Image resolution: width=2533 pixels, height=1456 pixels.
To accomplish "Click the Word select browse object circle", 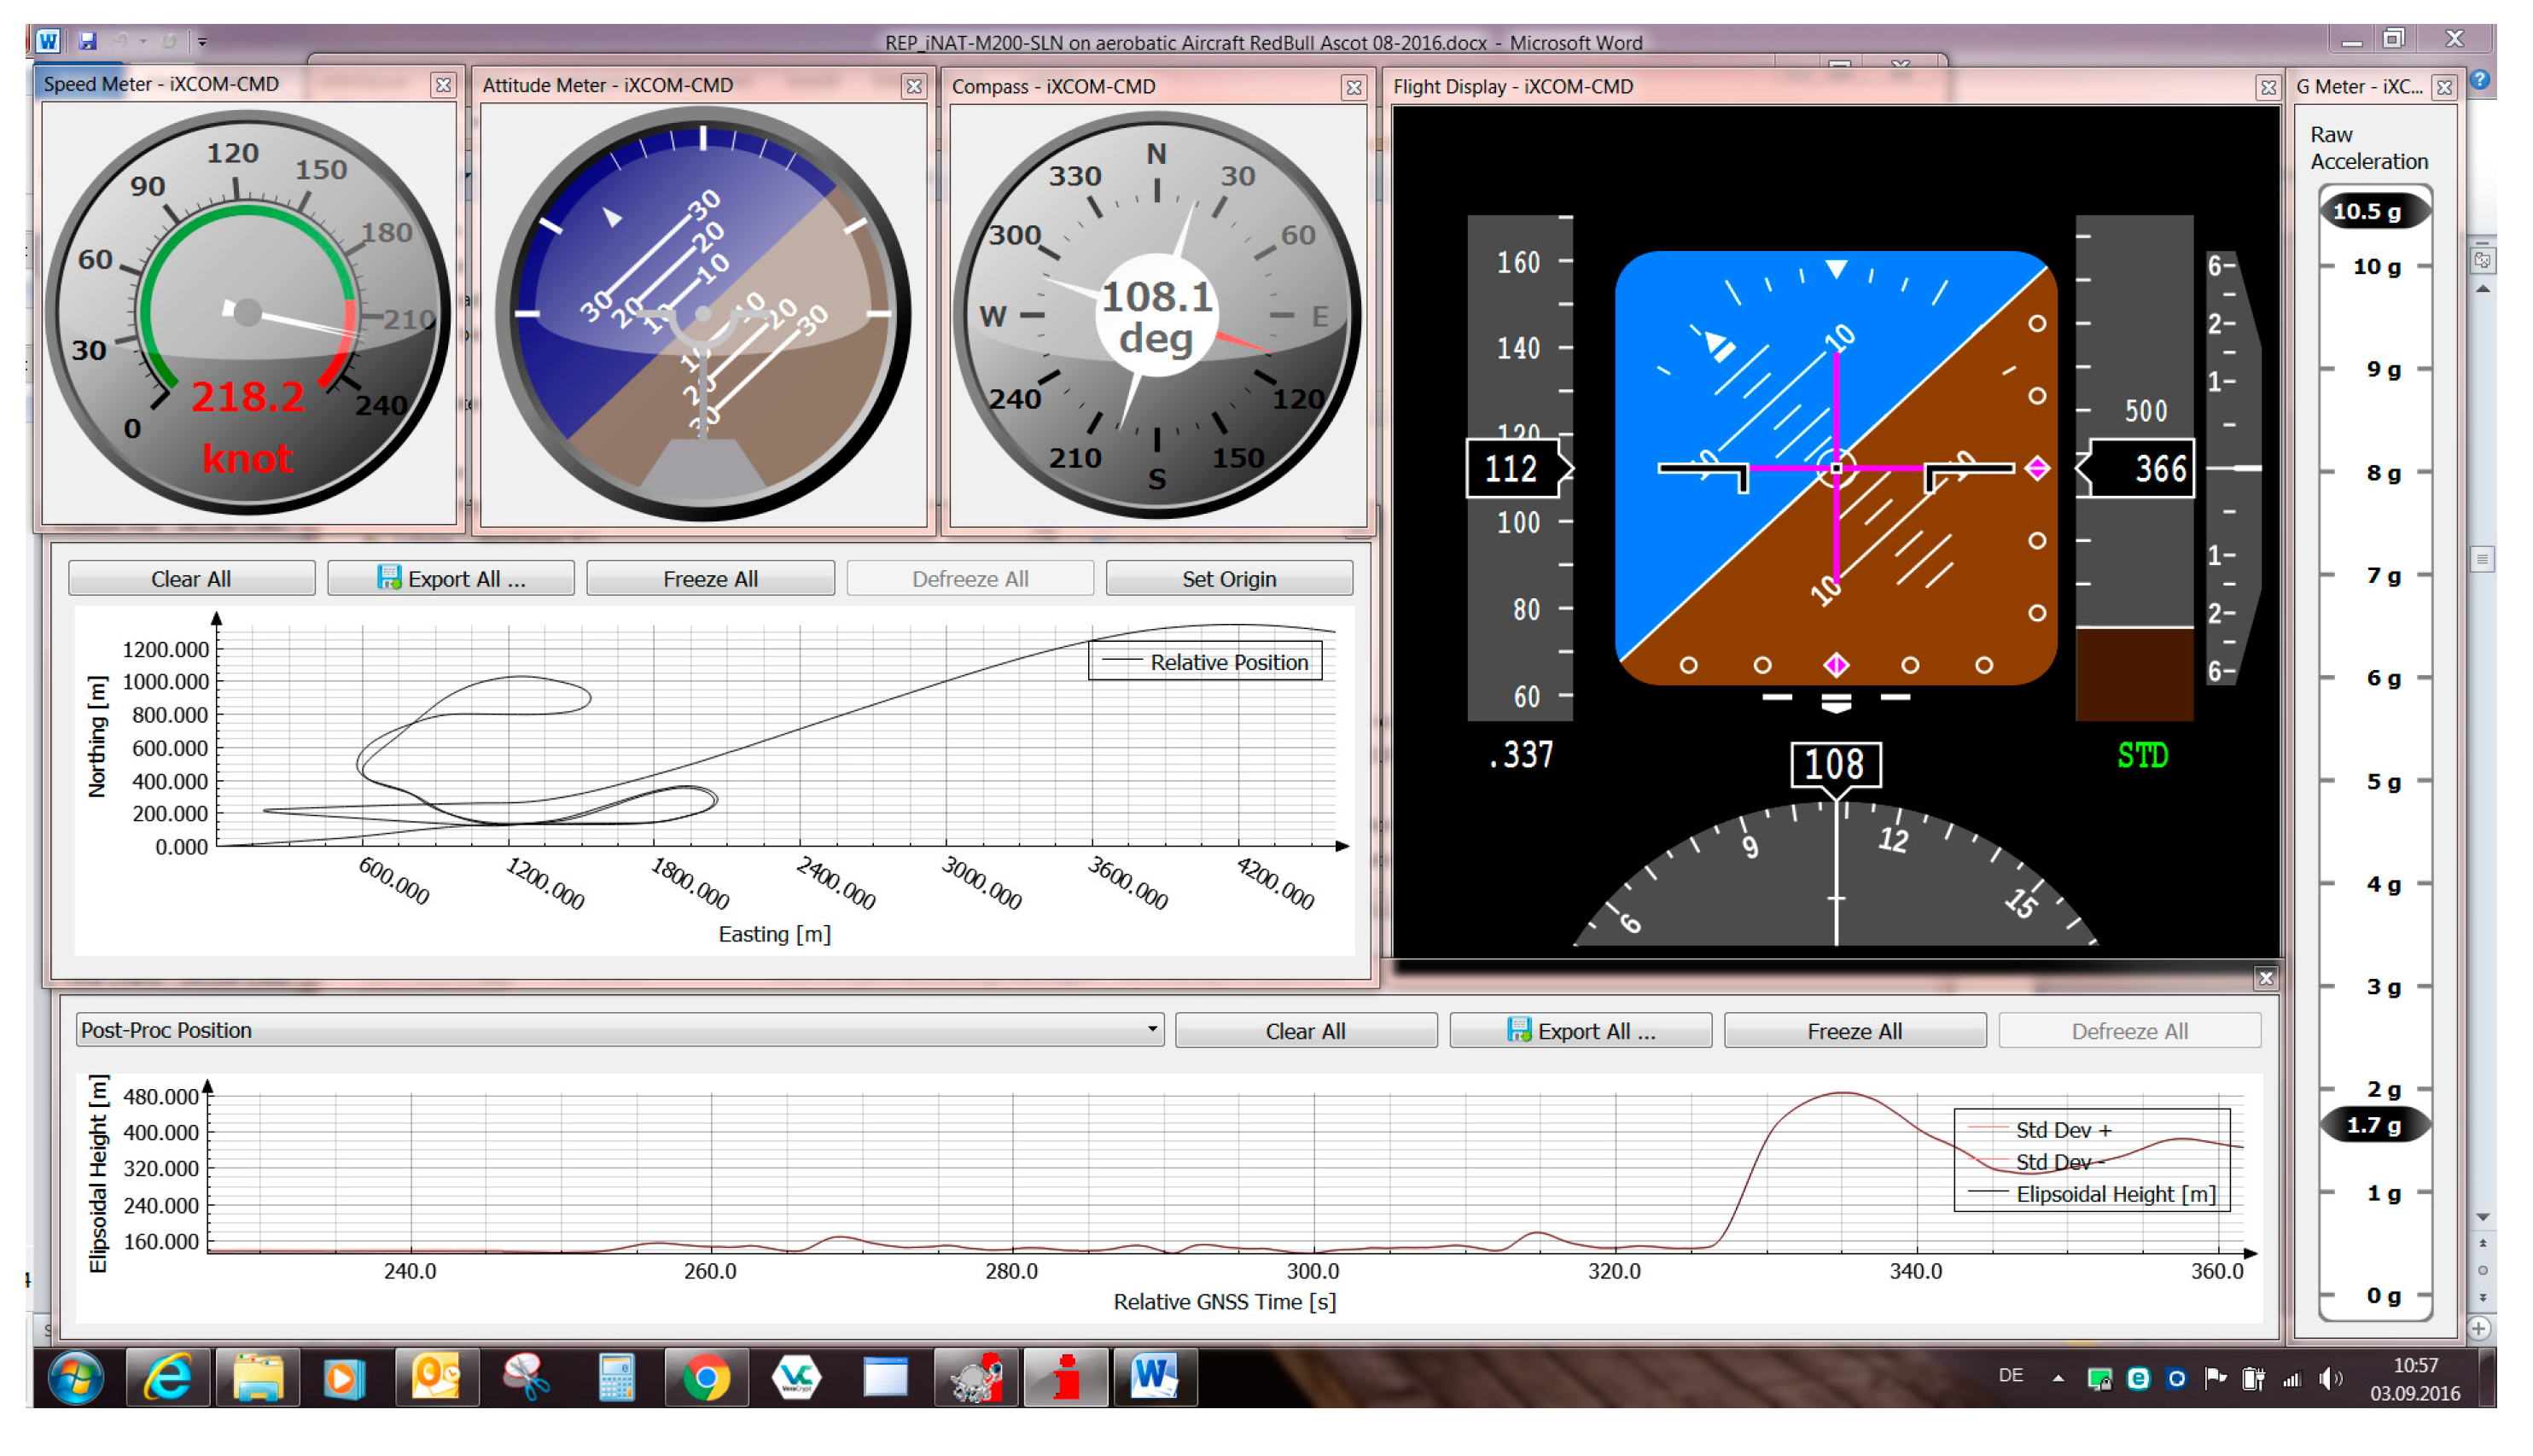I will [x=2483, y=1271].
